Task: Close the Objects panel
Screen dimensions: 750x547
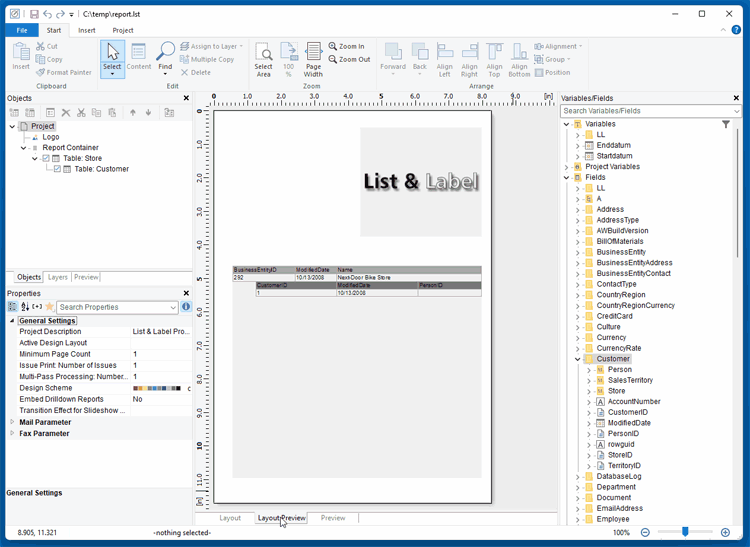Action: pos(186,98)
